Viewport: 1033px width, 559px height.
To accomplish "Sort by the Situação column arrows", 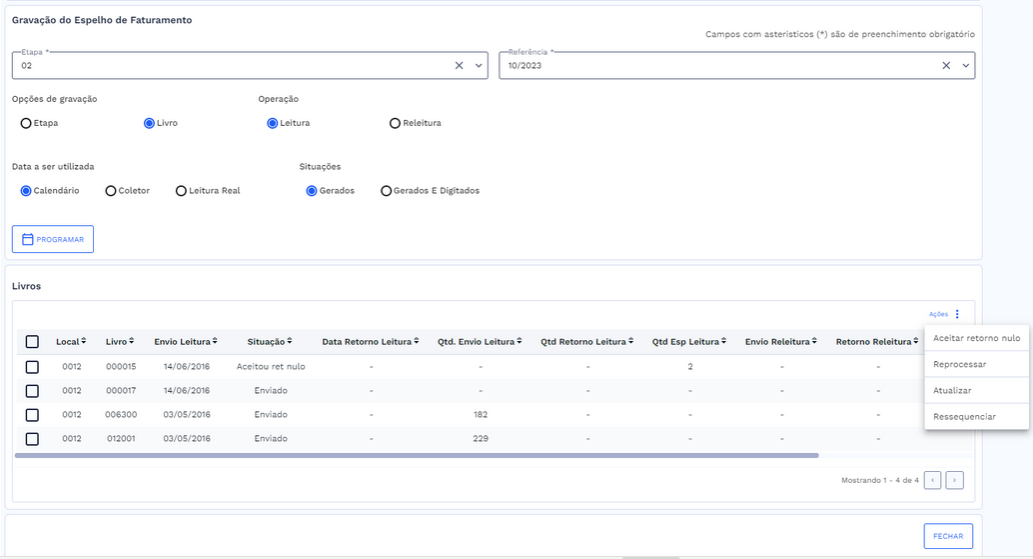I will click(x=290, y=342).
